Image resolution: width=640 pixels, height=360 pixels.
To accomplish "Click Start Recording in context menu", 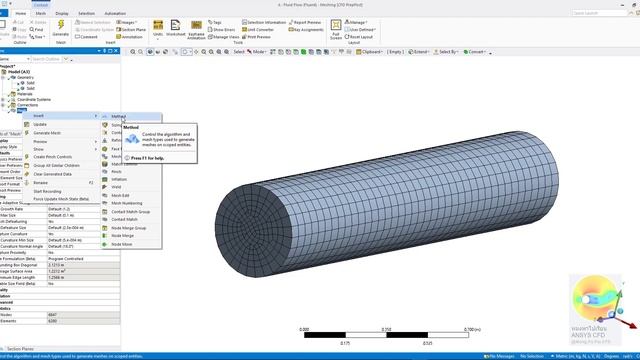I will tap(60, 191).
